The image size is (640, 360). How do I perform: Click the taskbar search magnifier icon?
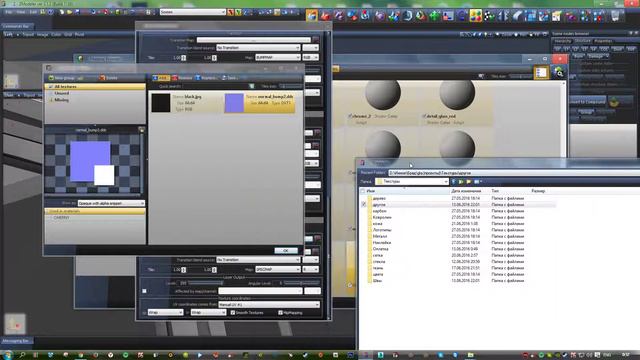(22, 355)
